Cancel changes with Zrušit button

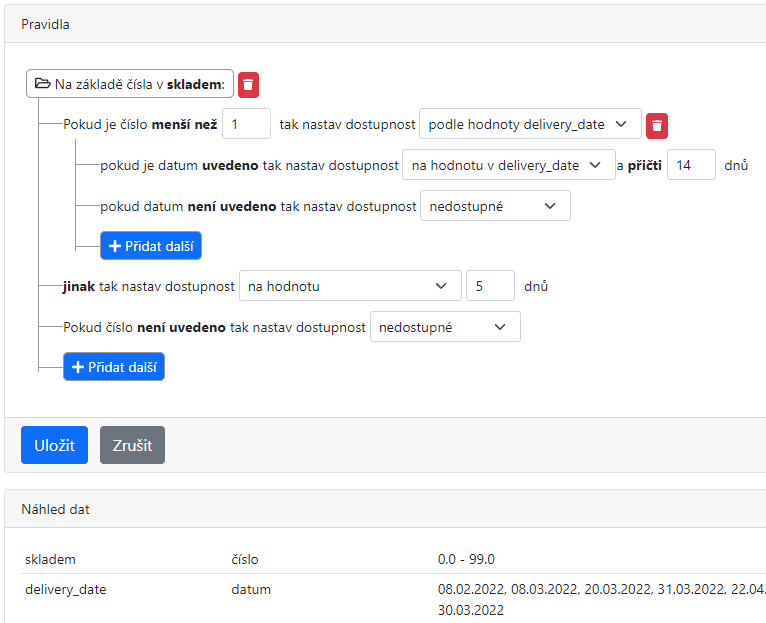click(132, 445)
